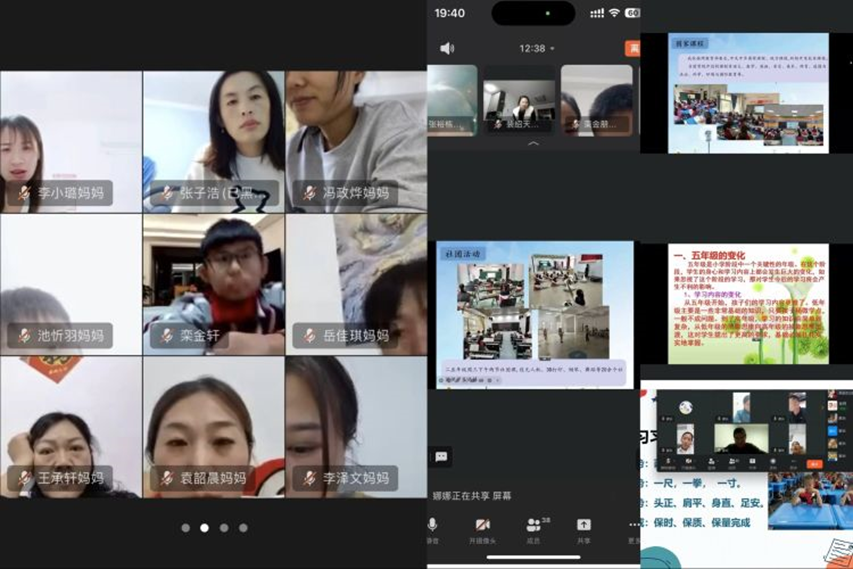Open the members list icon
The width and height of the screenshot is (853, 569).
point(534,525)
